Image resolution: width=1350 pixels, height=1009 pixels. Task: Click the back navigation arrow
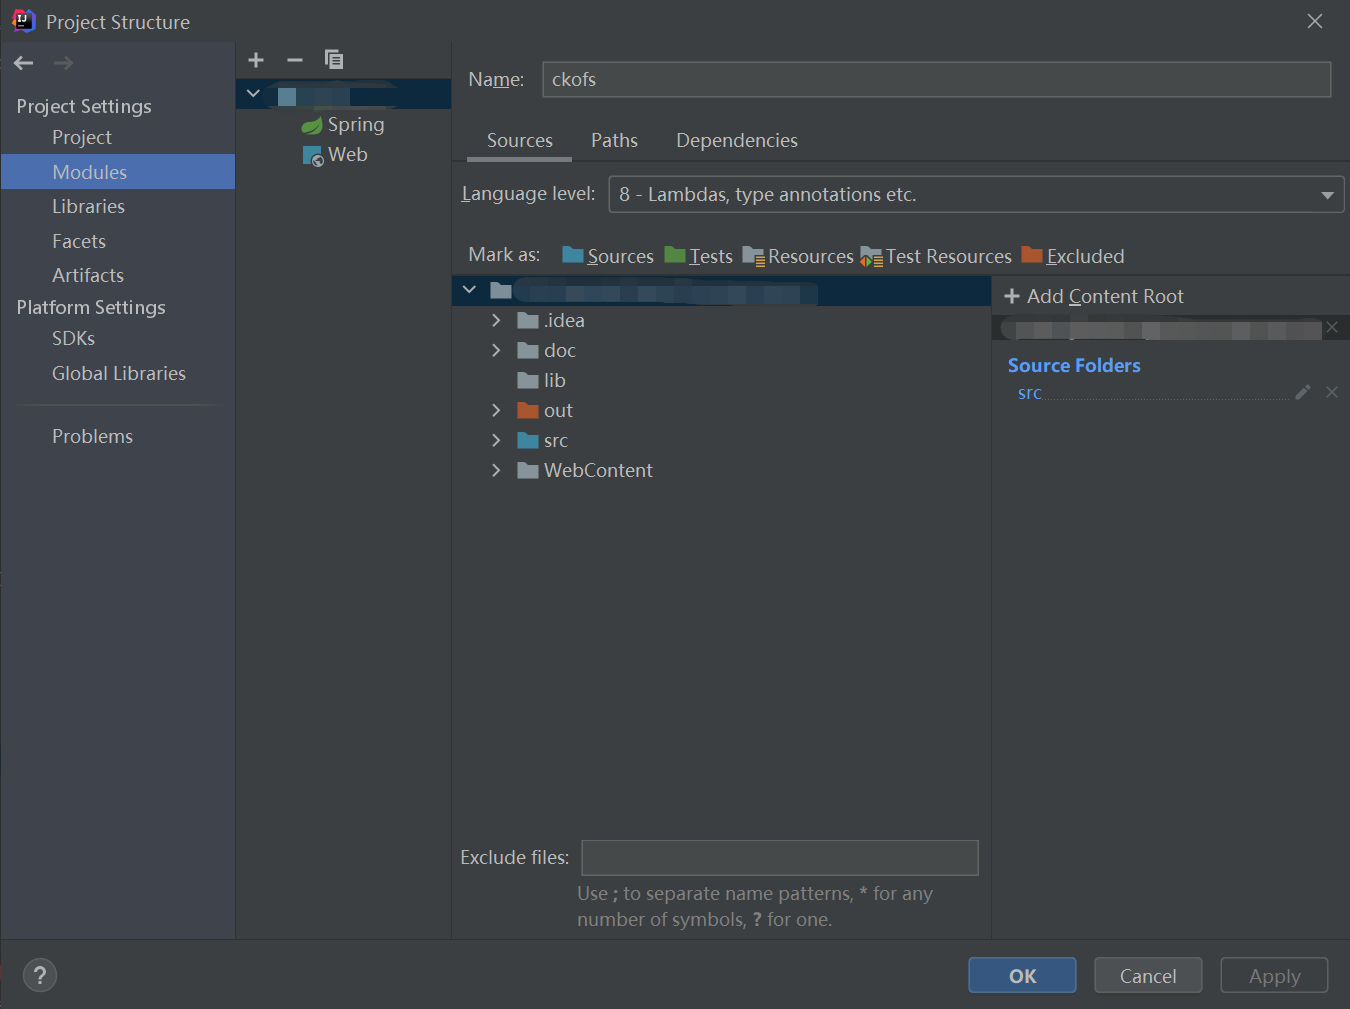(24, 63)
